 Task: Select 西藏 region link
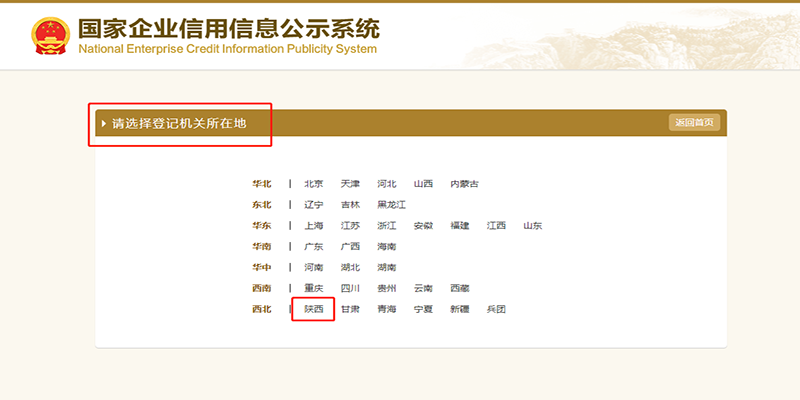click(x=460, y=288)
